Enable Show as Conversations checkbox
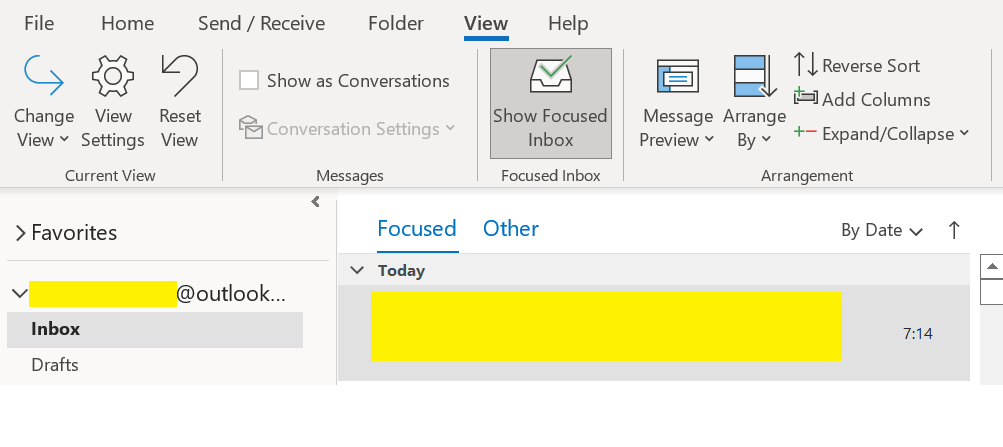1003x447 pixels. 249,81
